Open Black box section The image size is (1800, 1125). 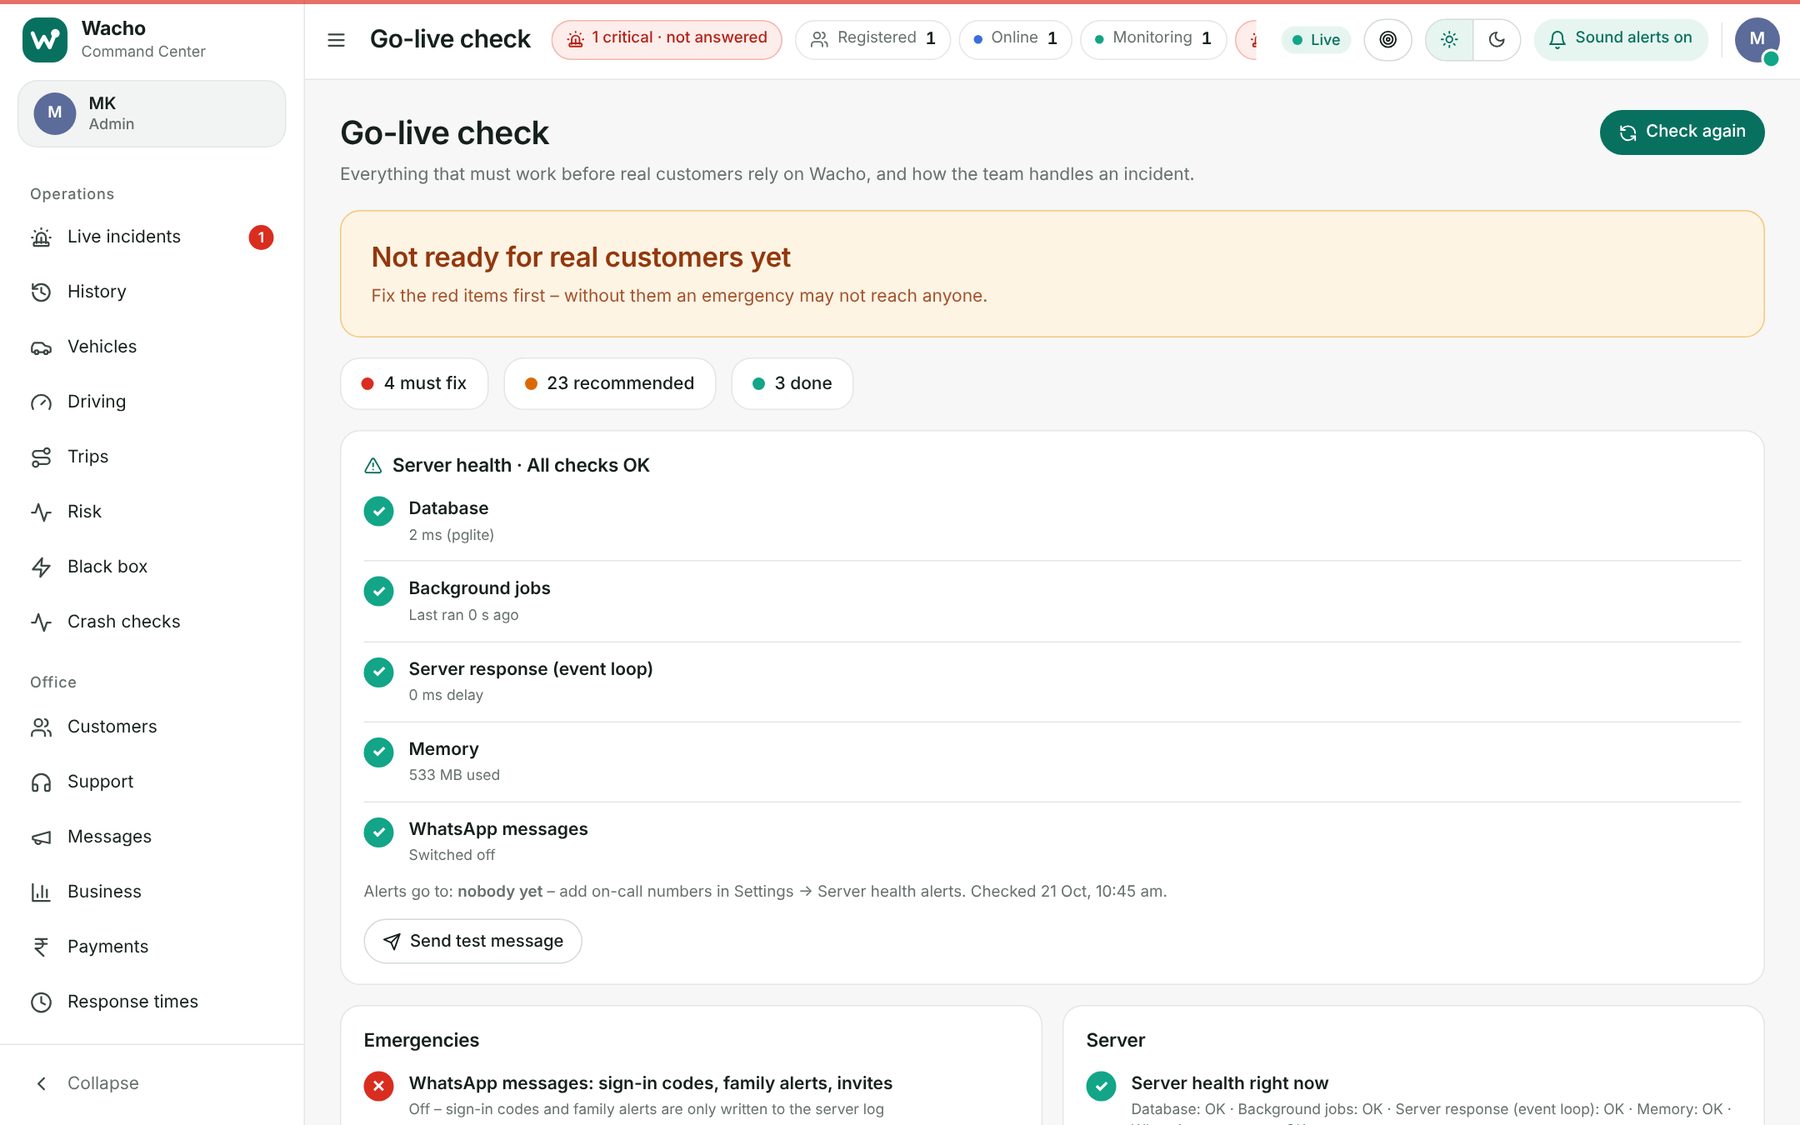coord(151,567)
